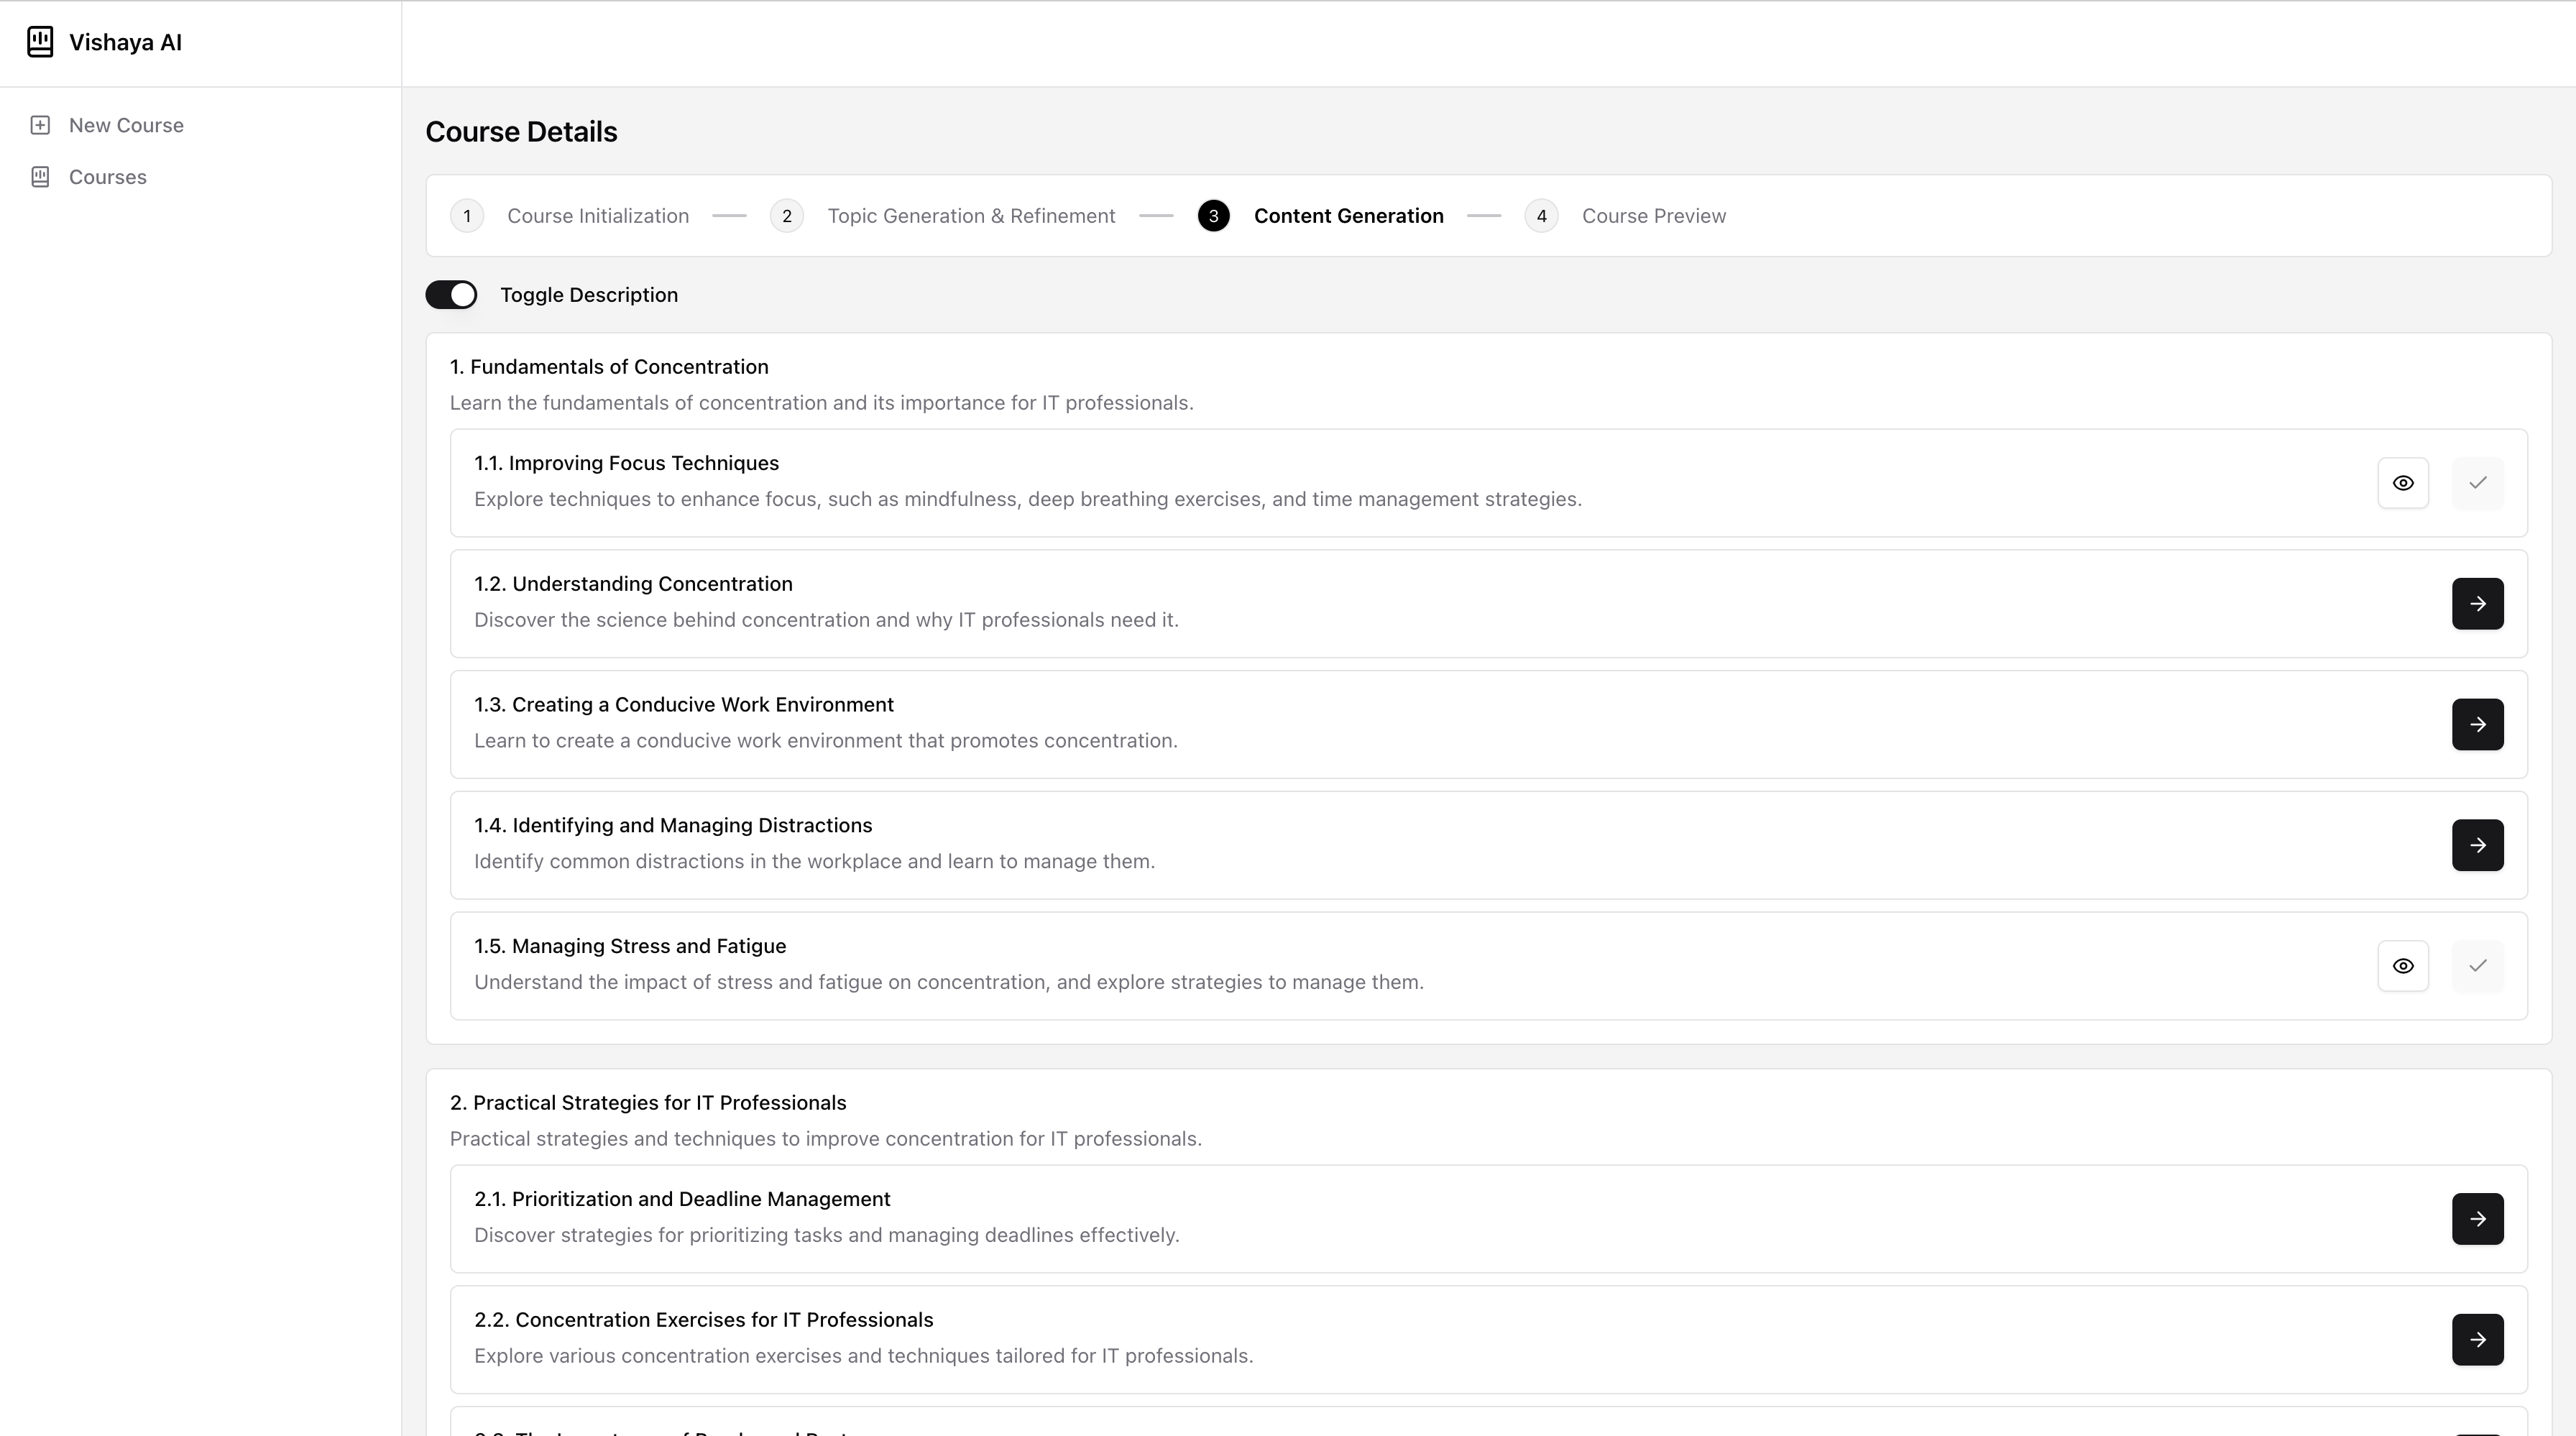Click title 1.5. Managing Stress and Fatigue

630,946
